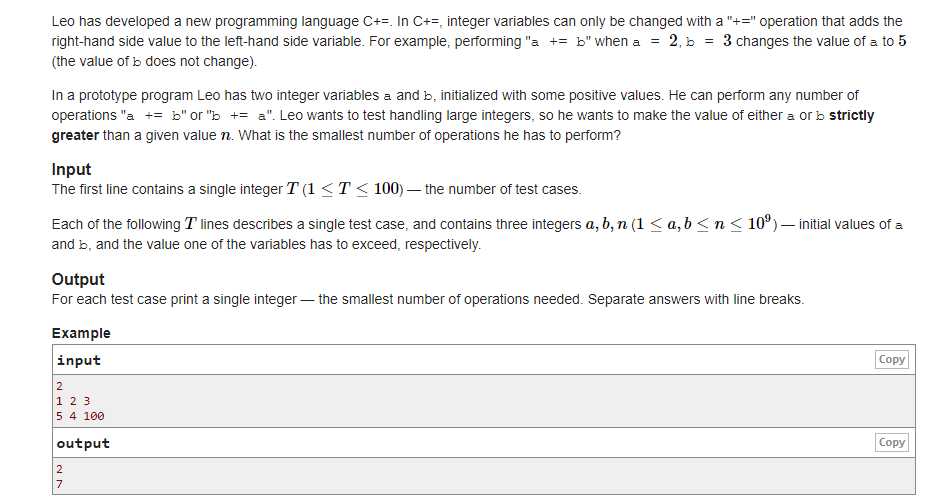Click the code snippet 'a += b' in first paragraph
This screenshot has width=926, height=503.
(x=558, y=42)
